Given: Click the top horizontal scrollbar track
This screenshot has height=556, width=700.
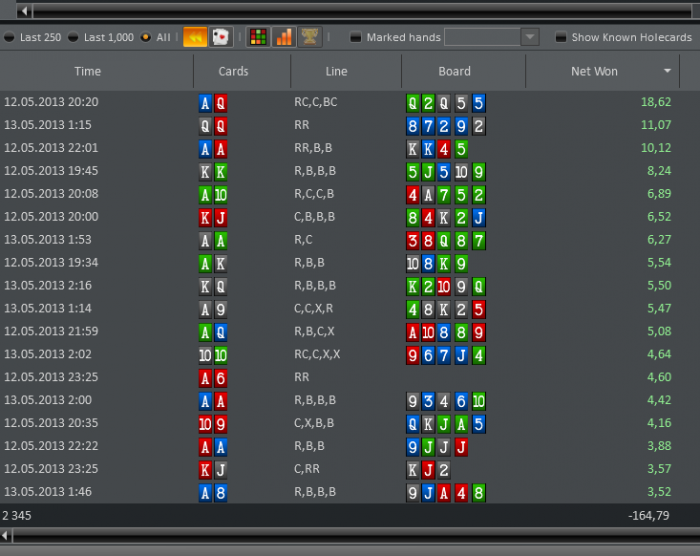Looking at the screenshot, I should (x=362, y=11).
